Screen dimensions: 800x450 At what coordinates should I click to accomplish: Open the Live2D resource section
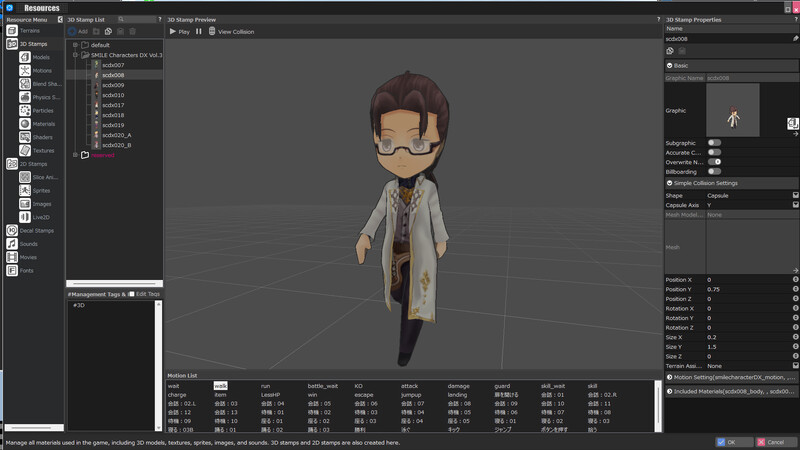[x=40, y=217]
